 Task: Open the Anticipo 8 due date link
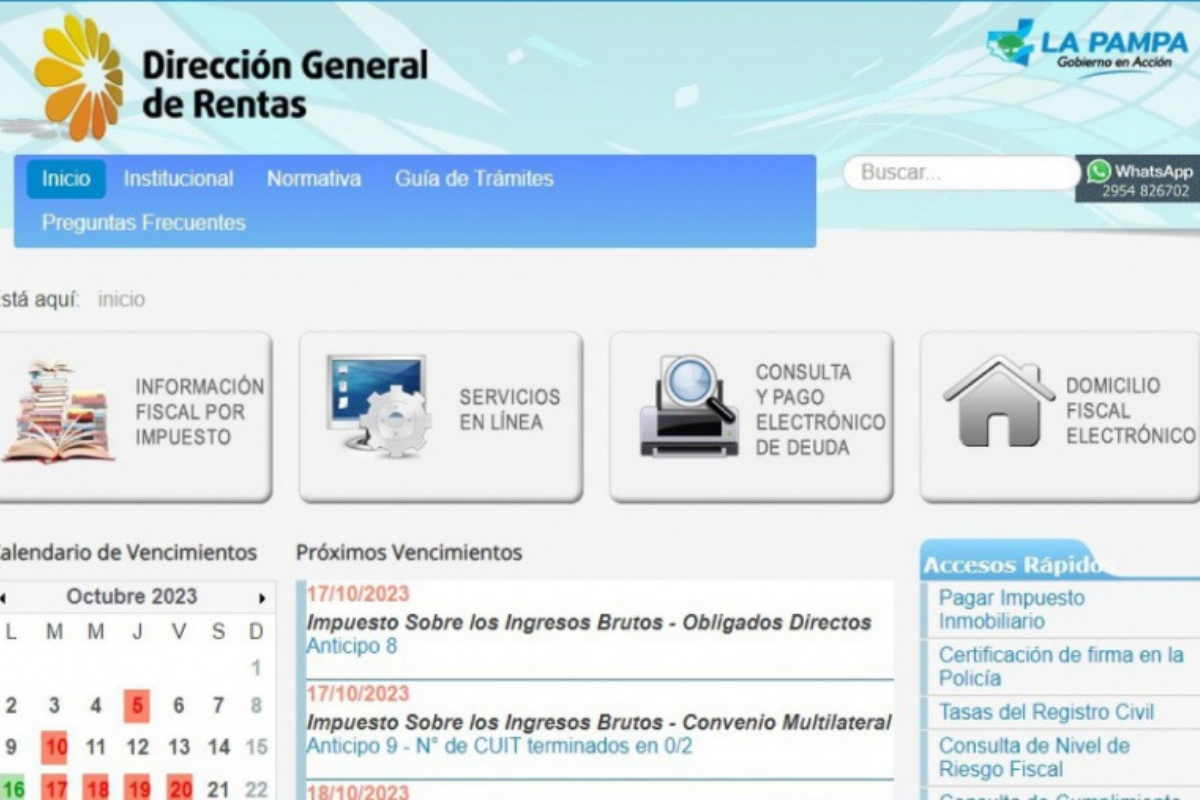[x=351, y=646]
